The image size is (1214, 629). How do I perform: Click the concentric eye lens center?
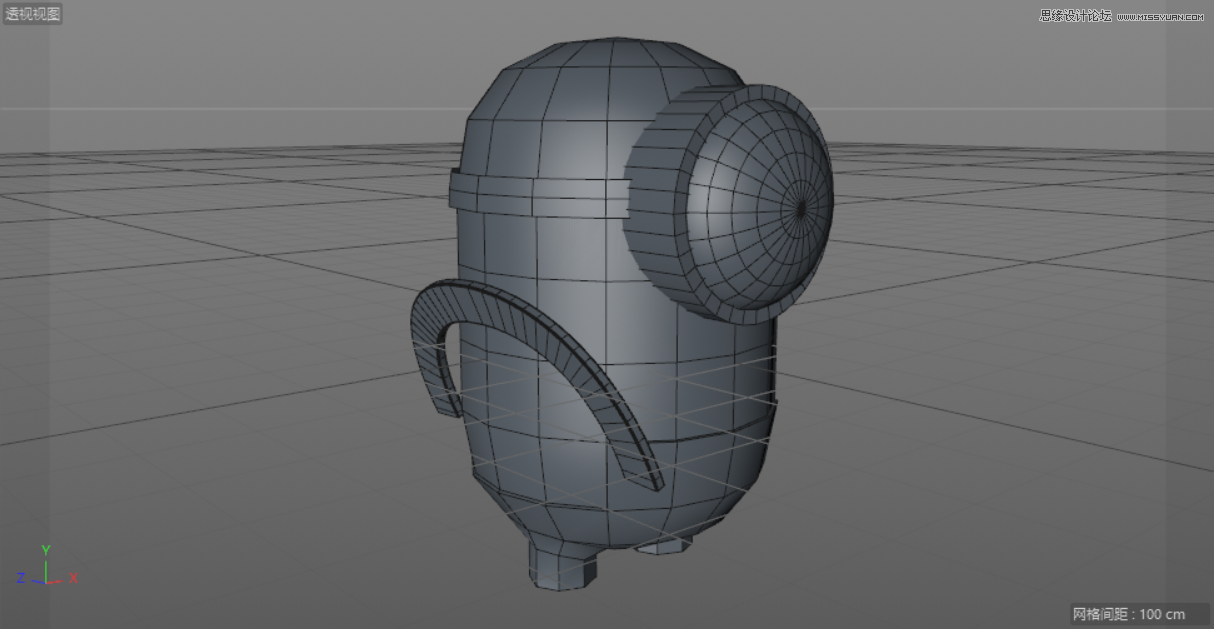(802, 208)
